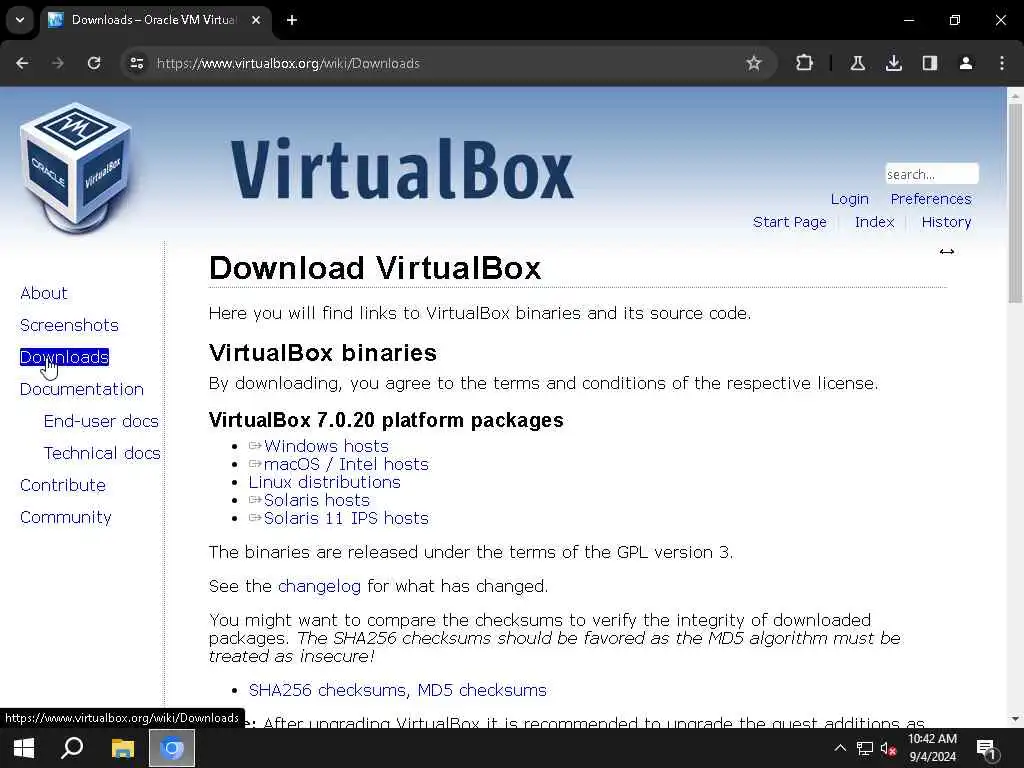Bookmark this page with the star
The image size is (1024, 768).
pos(754,63)
